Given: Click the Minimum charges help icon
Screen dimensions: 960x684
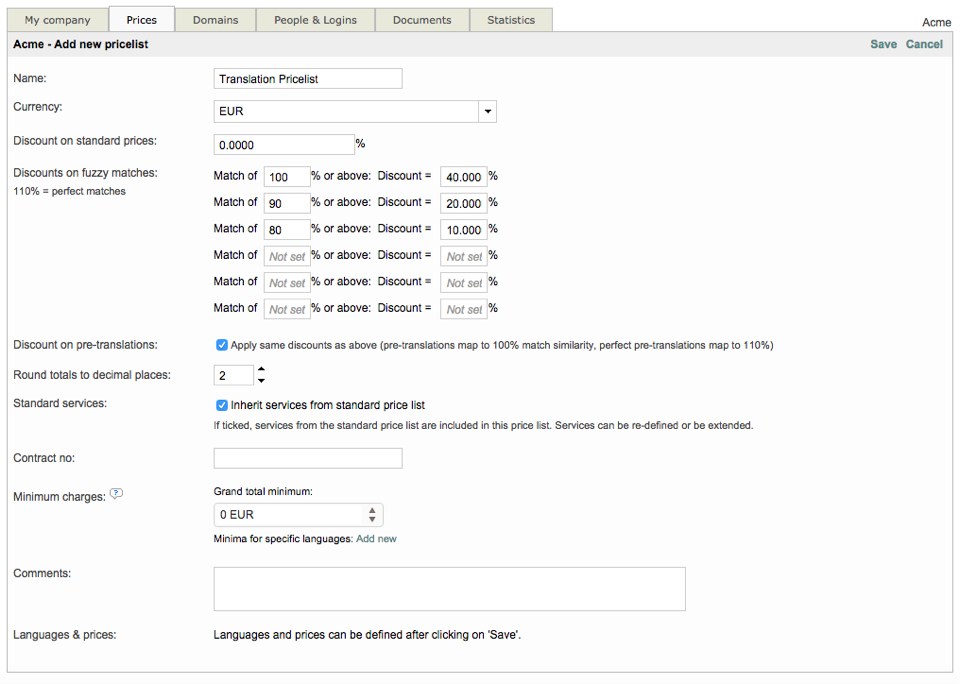Looking at the screenshot, I should 116,493.
